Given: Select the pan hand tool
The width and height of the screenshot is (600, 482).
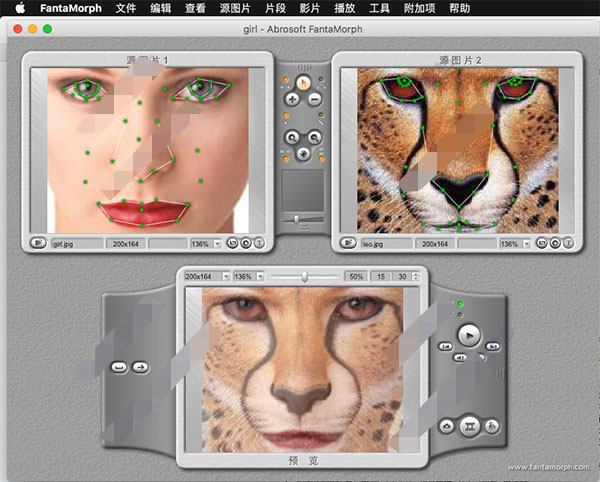Looking at the screenshot, I should coord(302,153).
